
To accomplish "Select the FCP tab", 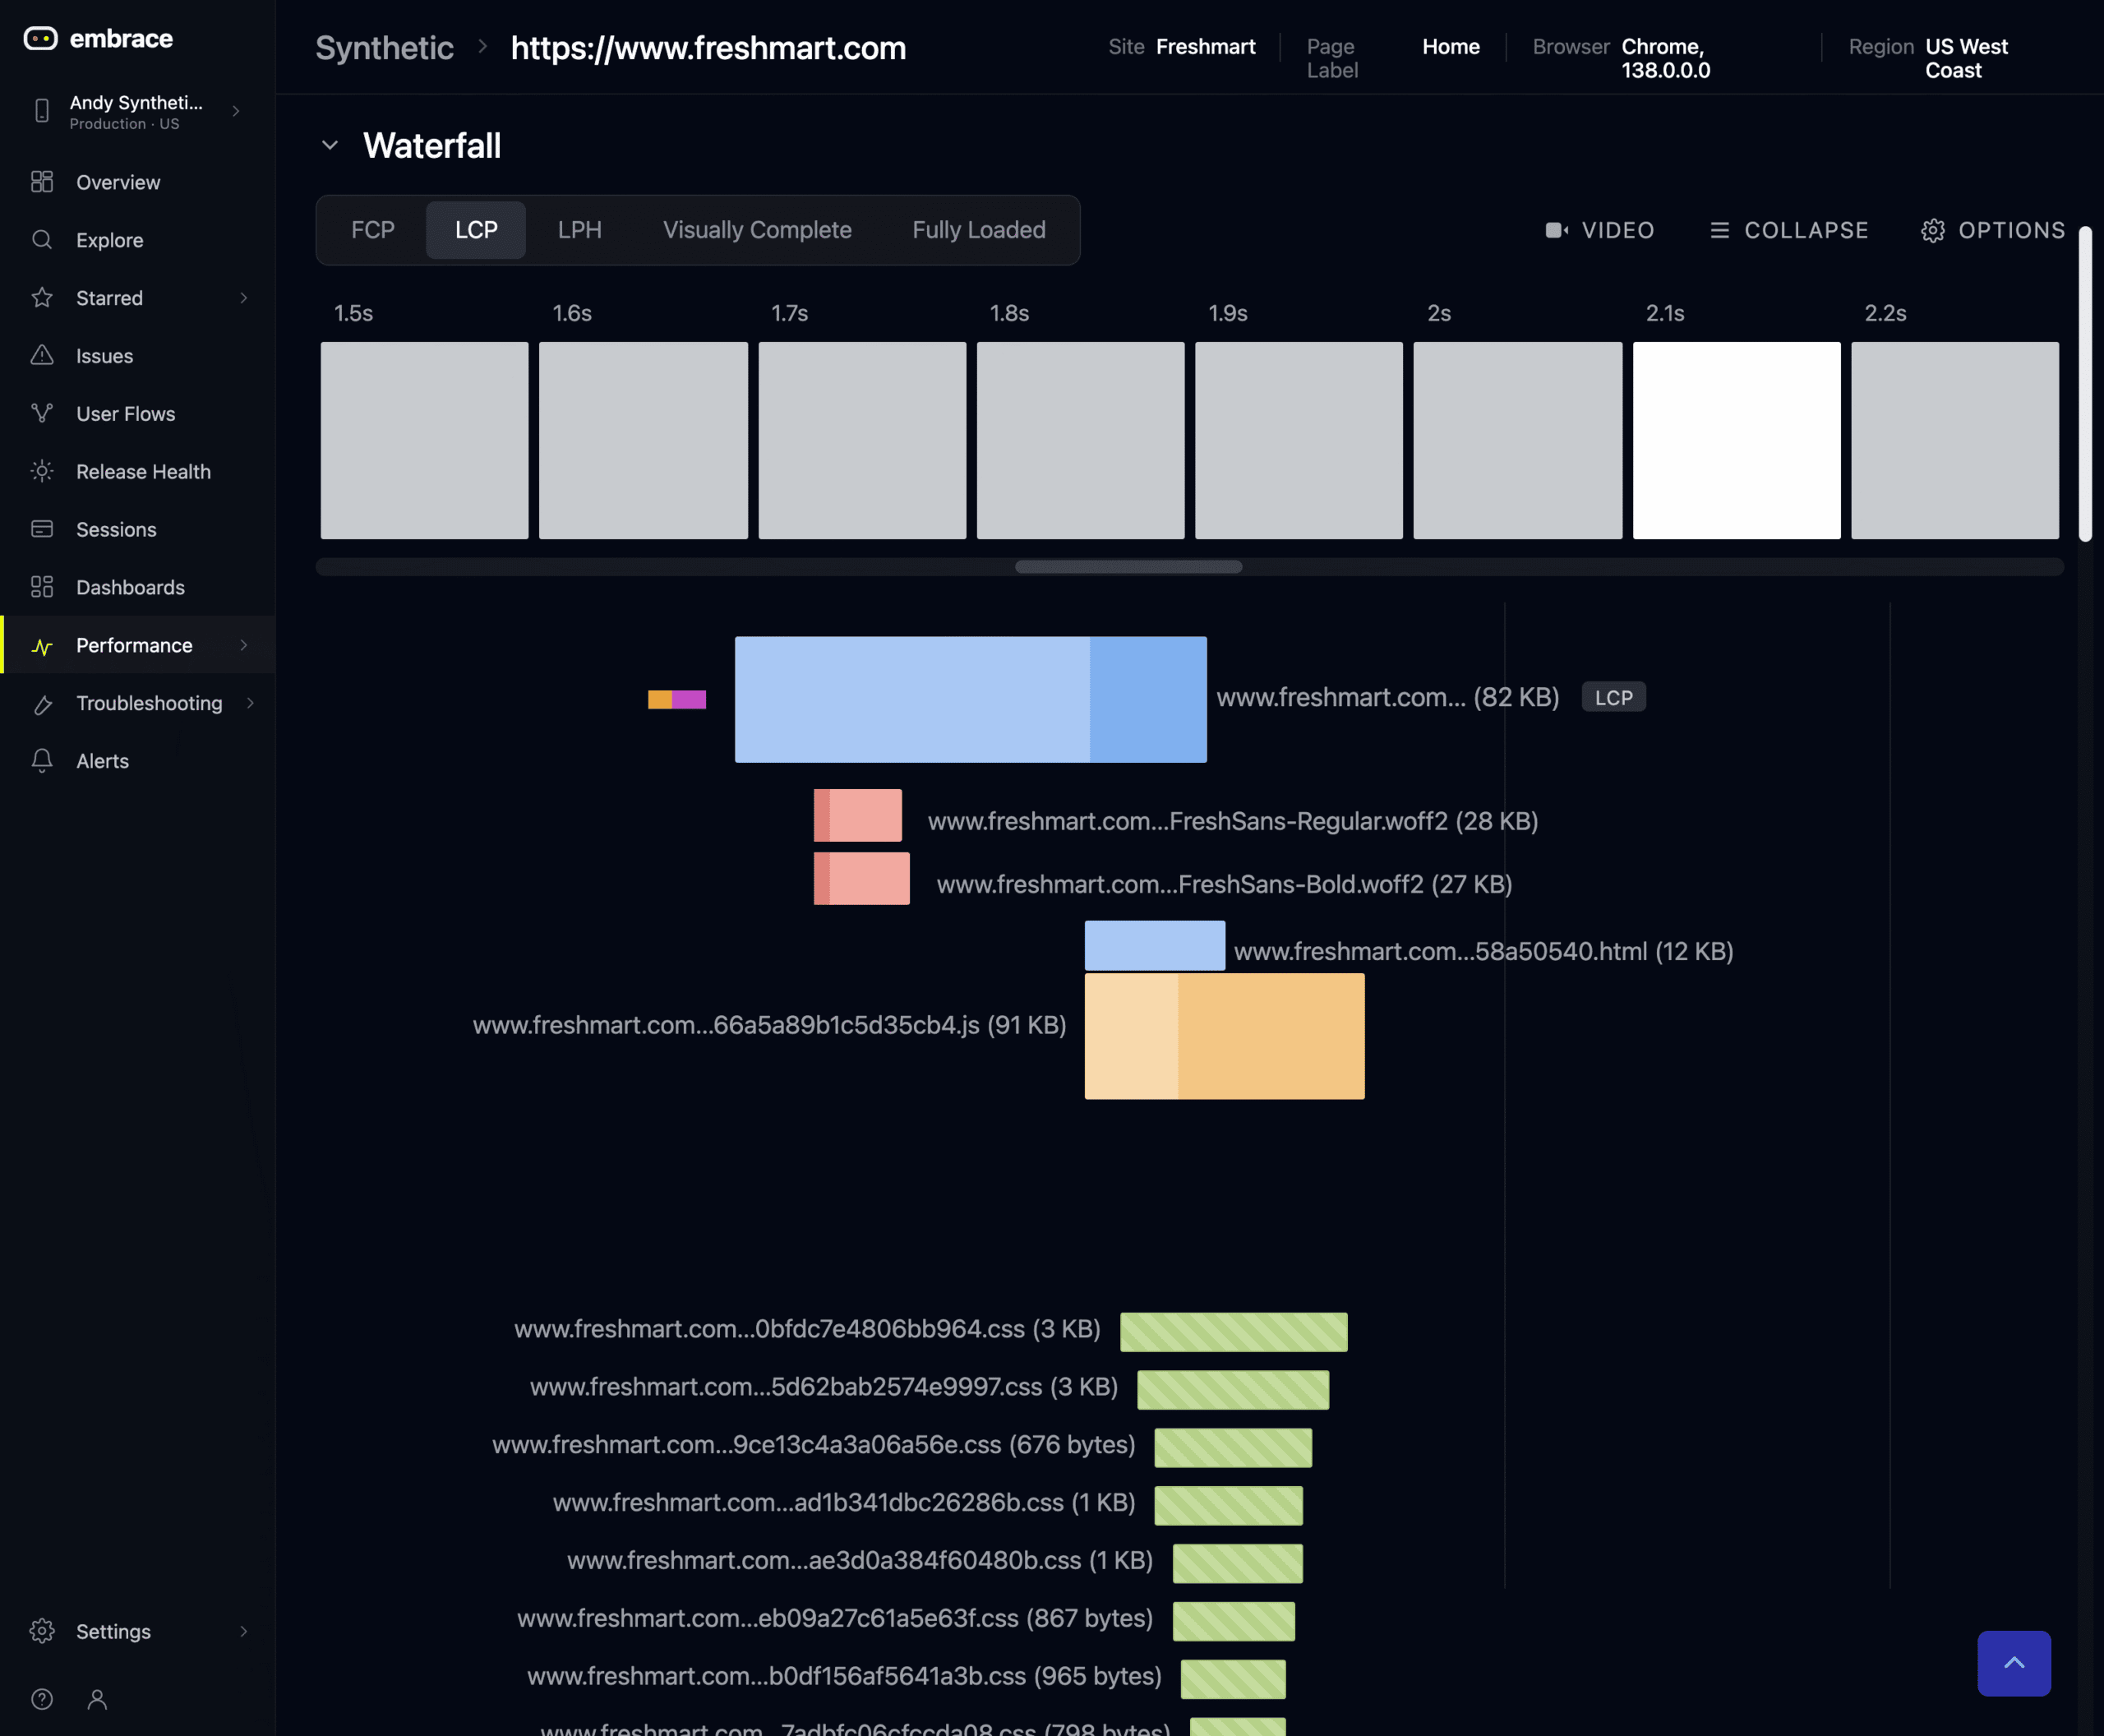I will (373, 230).
